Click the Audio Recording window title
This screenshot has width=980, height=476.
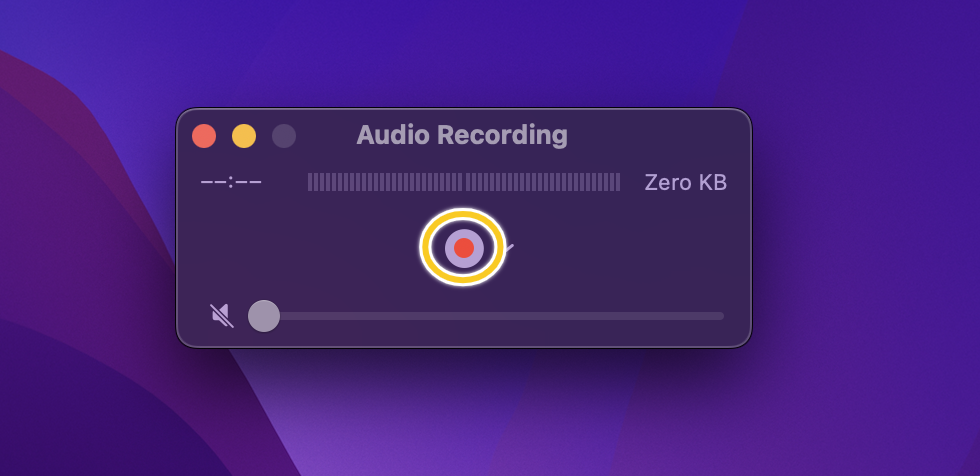pos(462,136)
